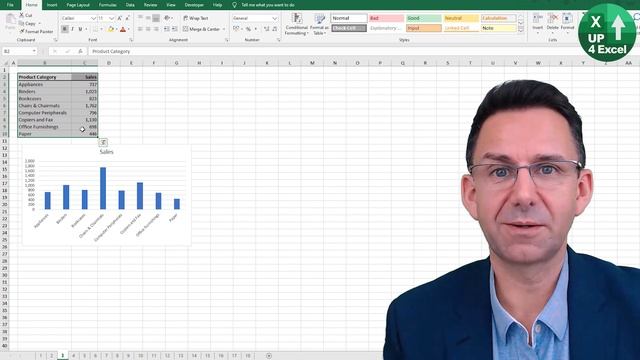Switch to the Insert ribbon tab
Screen dimensions: 640x360
[52, 5]
